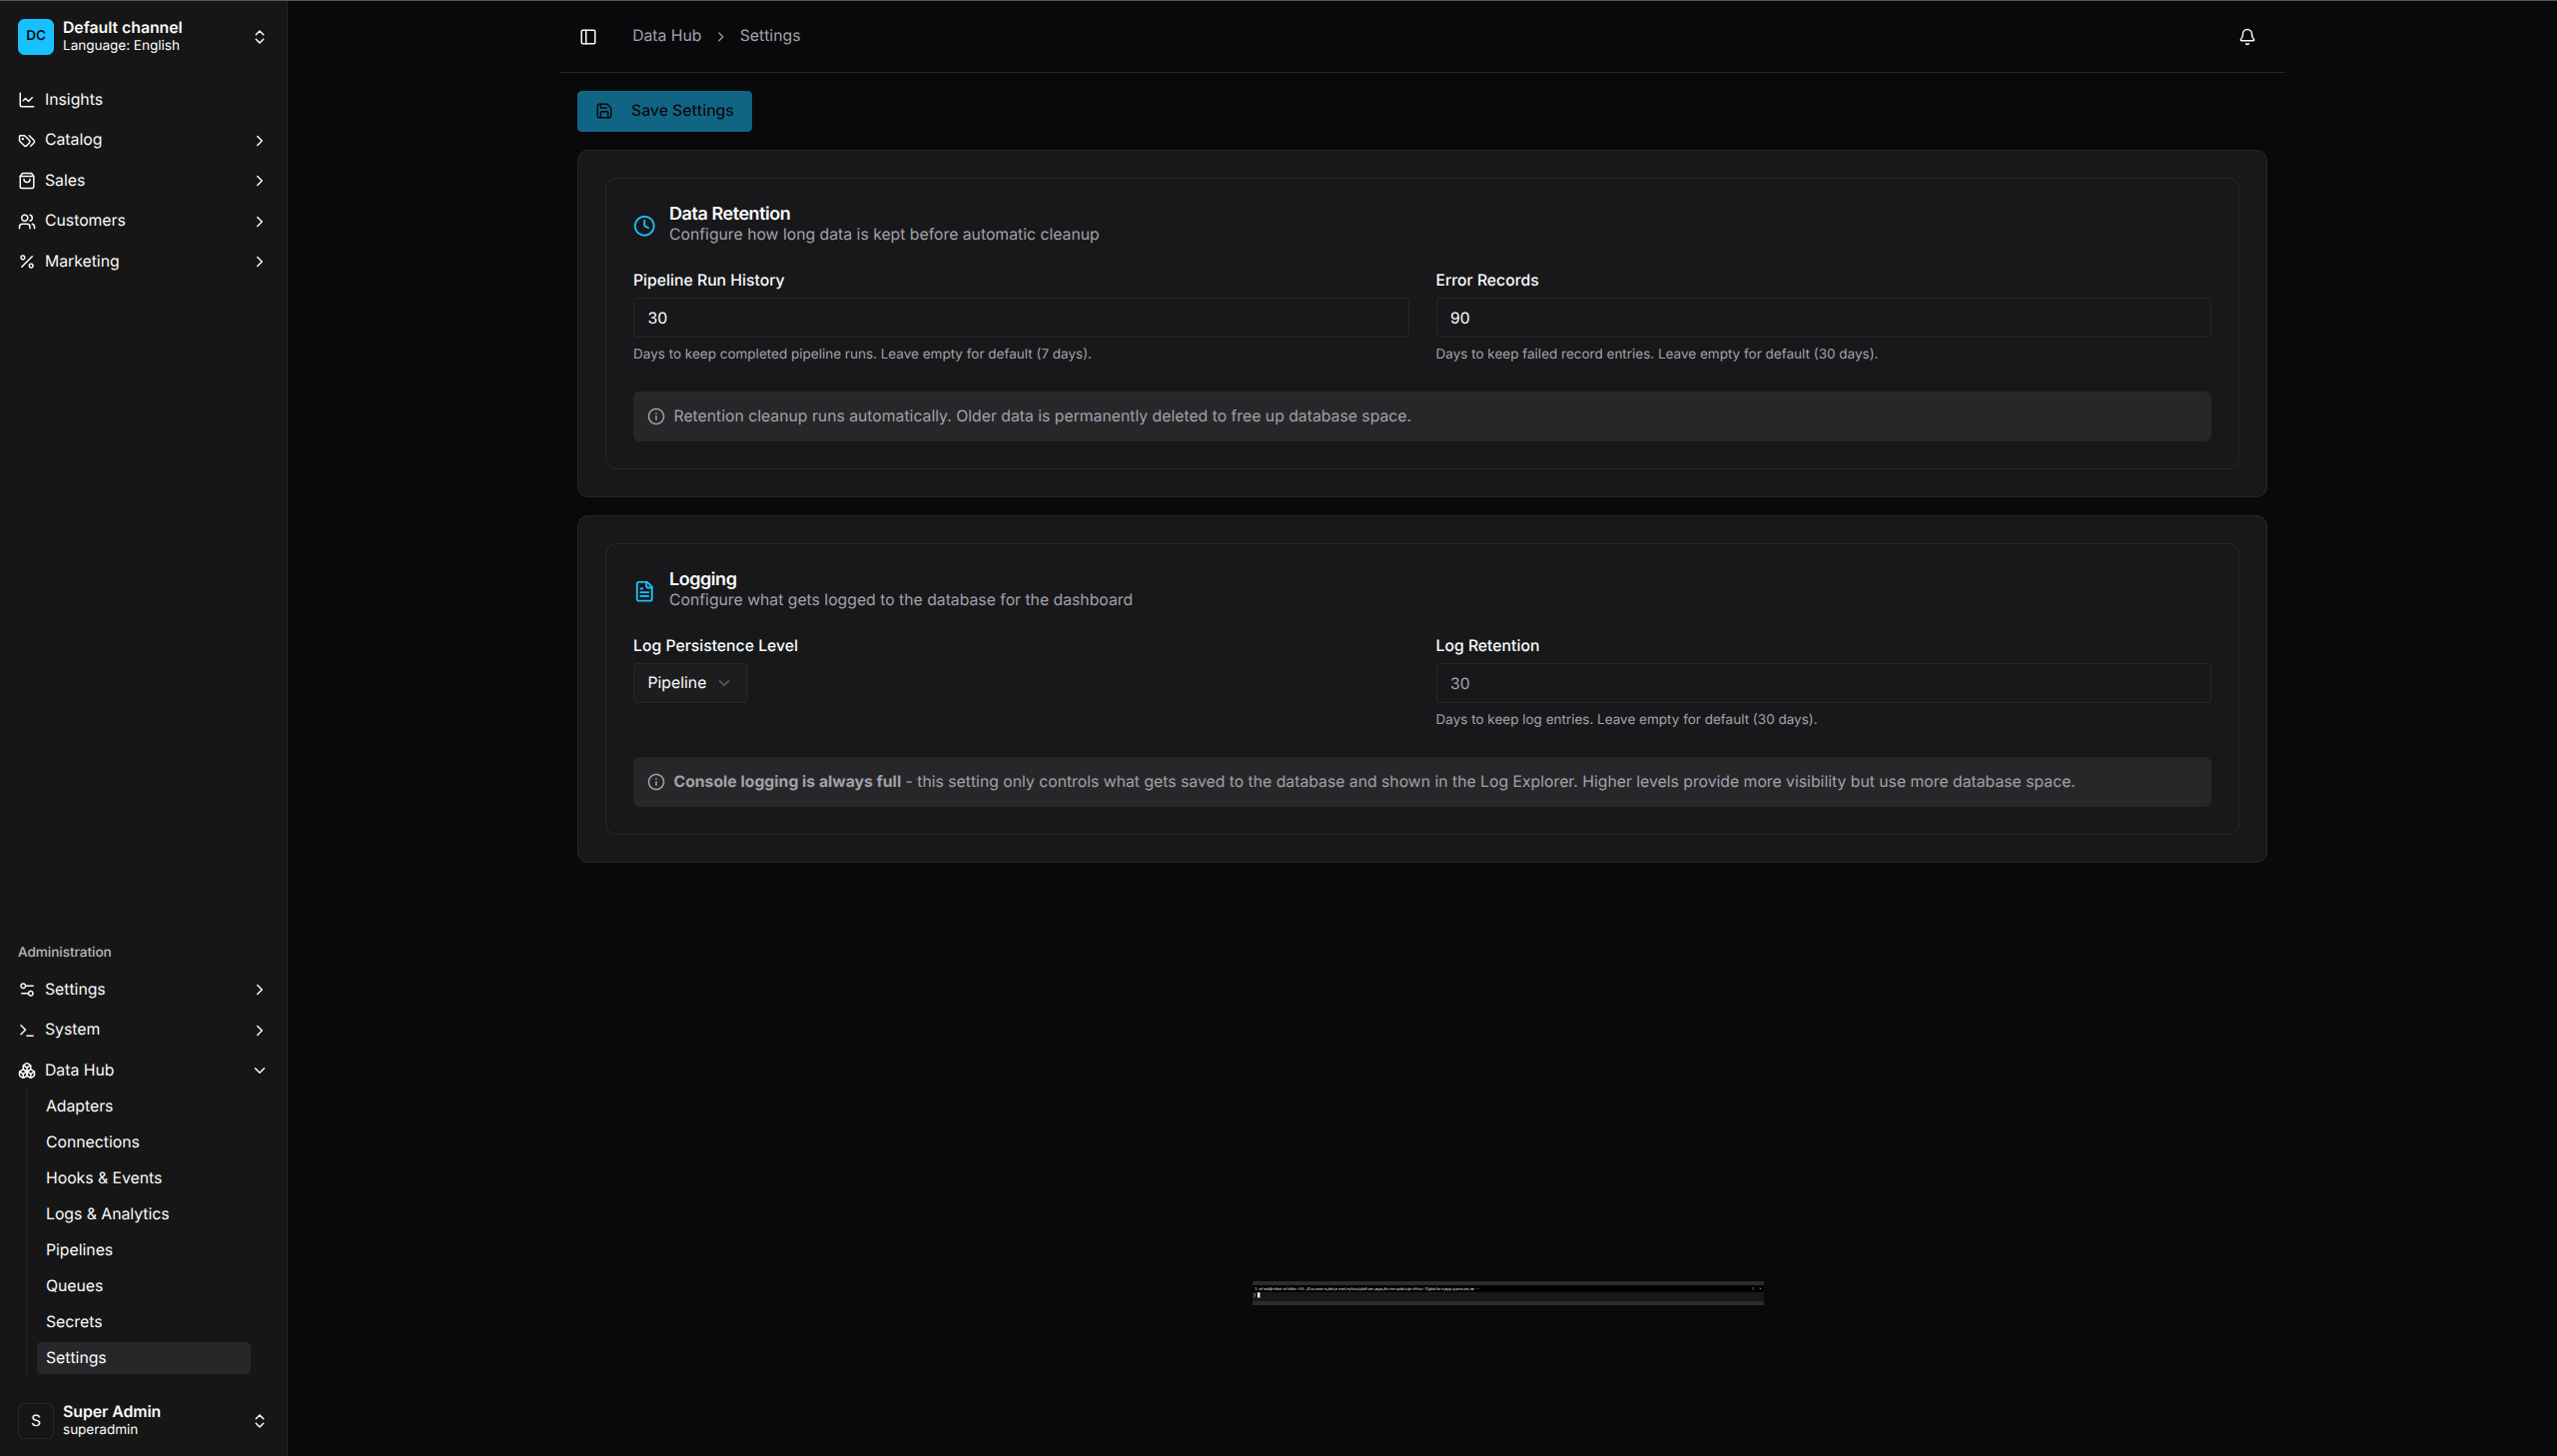Viewport: 2557px width, 1456px height.
Task: Expand the Settings administration section
Action: pos(142,989)
